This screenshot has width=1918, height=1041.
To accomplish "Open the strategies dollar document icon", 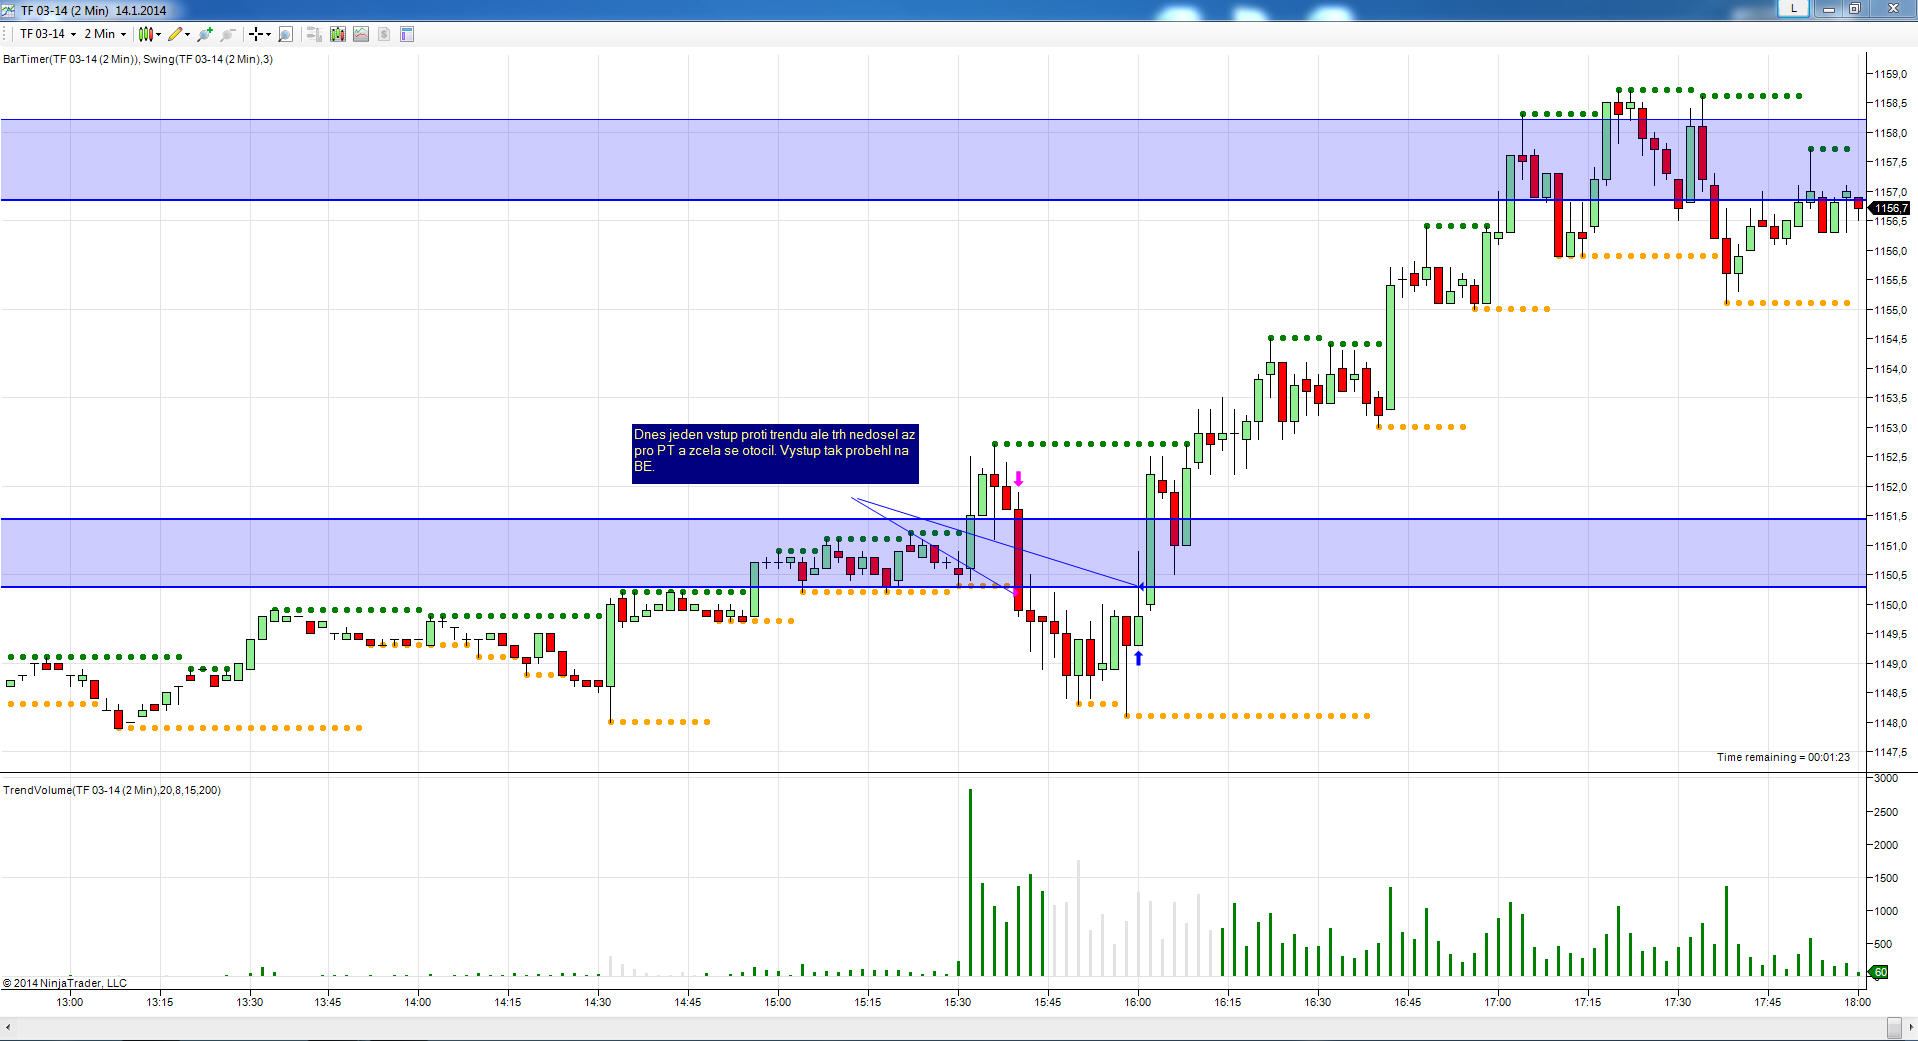I will click(x=384, y=34).
